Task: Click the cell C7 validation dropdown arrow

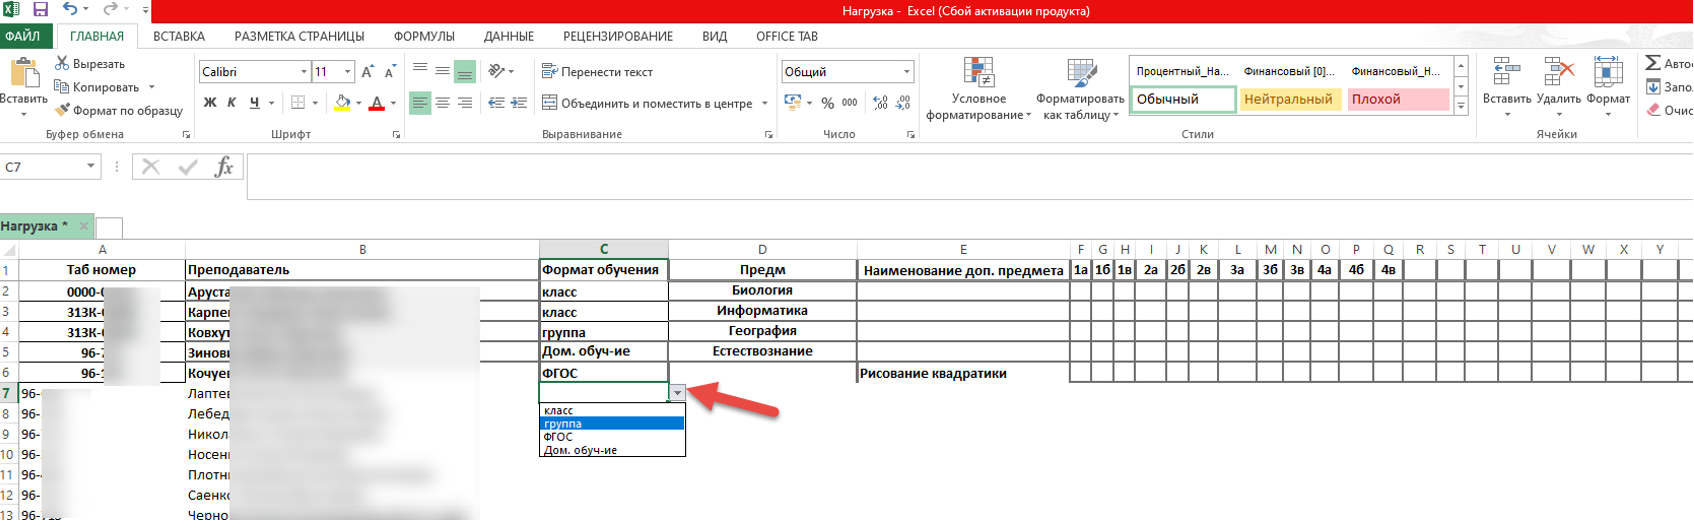Action: point(677,393)
